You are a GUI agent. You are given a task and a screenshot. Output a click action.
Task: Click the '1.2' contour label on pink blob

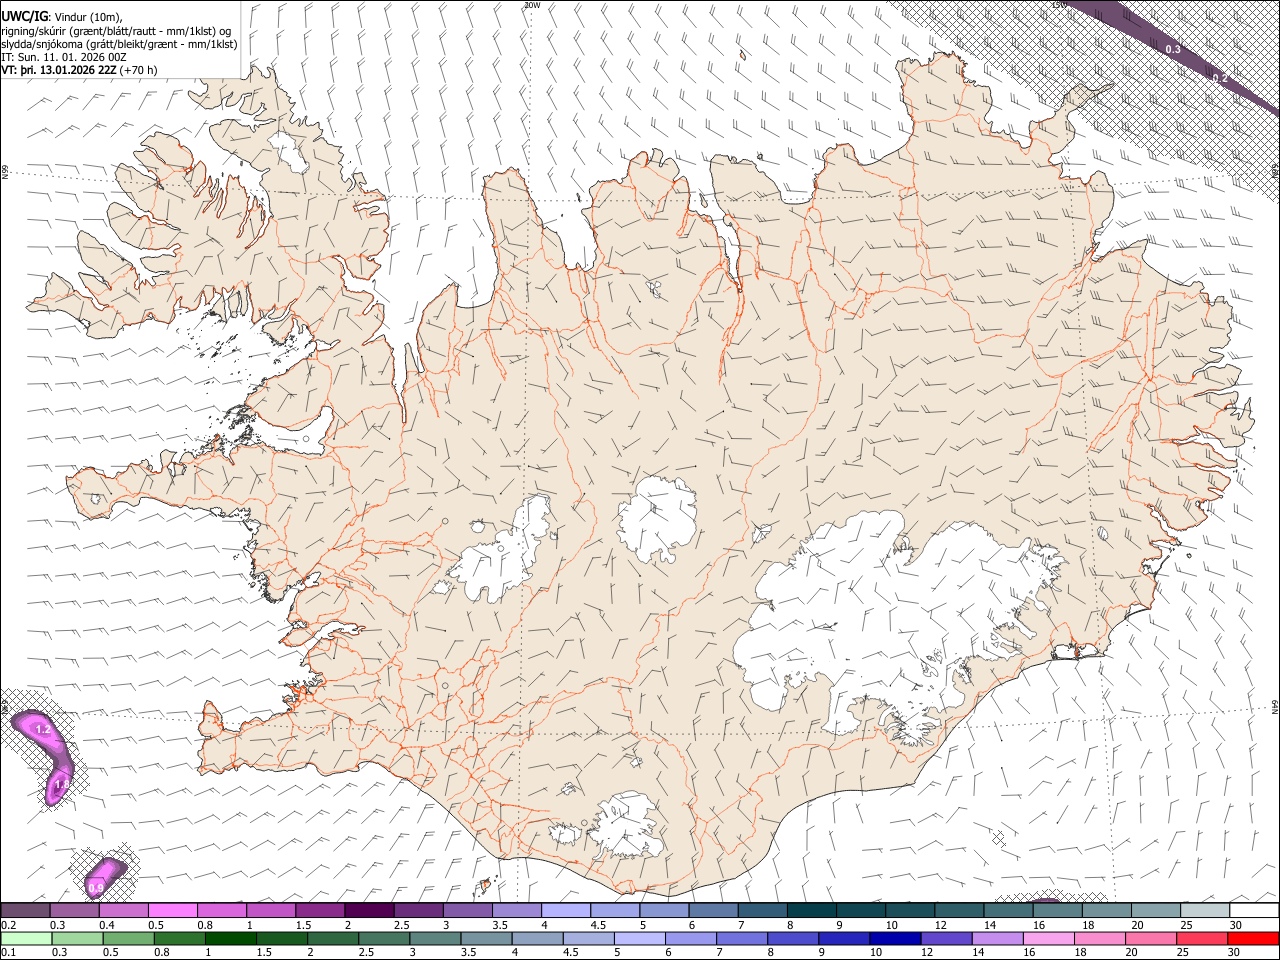point(42,730)
